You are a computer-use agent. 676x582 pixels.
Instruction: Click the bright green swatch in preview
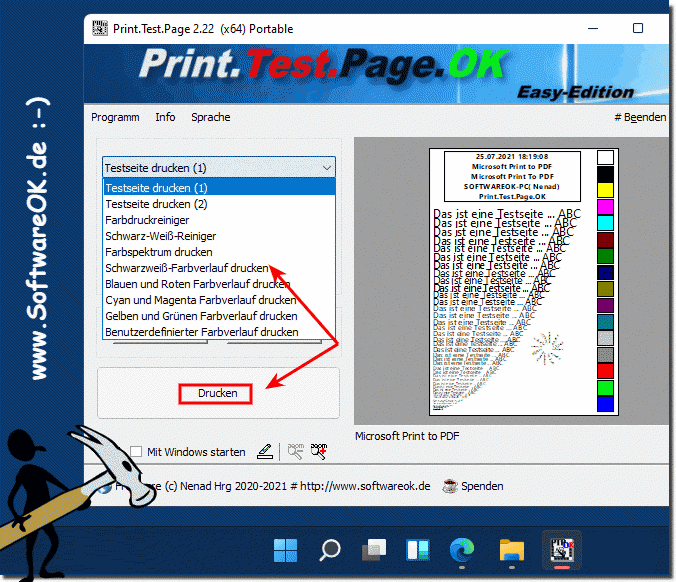pos(605,388)
